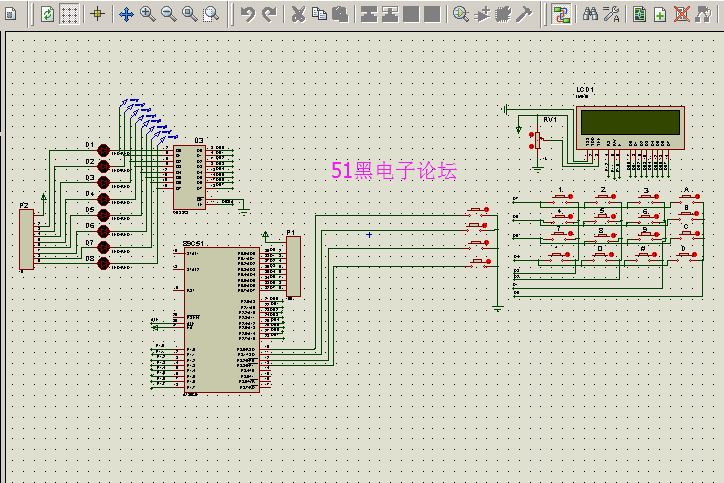Choose the block copy tool
The height and width of the screenshot is (483, 724).
[x=369, y=14]
